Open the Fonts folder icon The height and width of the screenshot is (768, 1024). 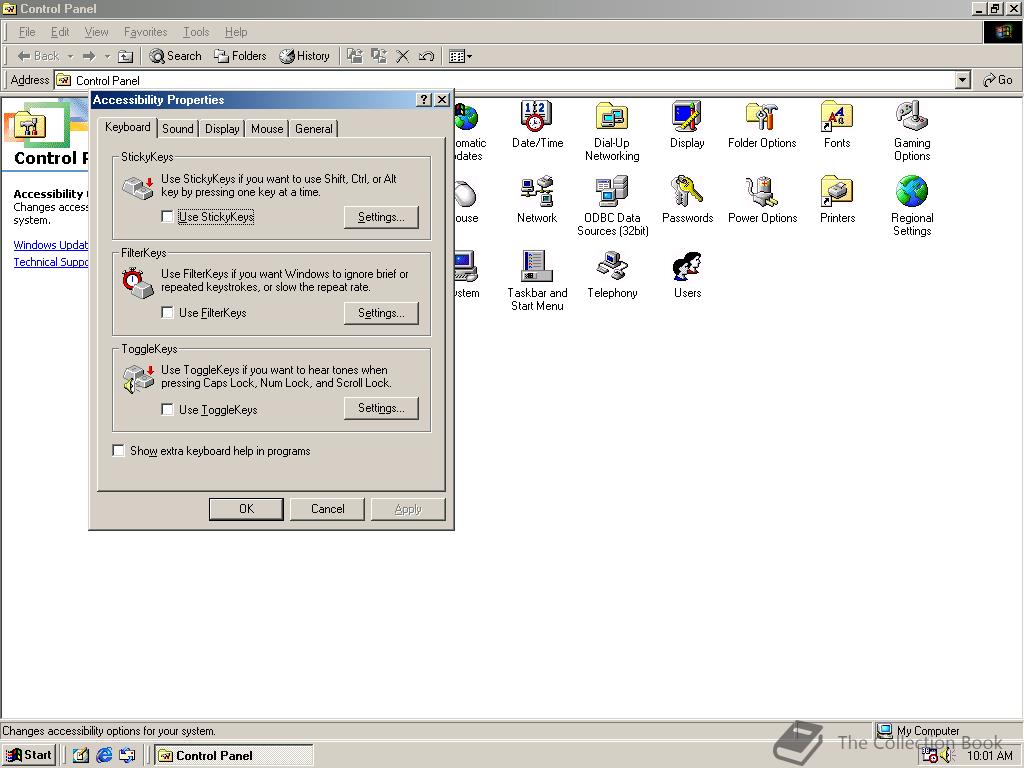(x=837, y=124)
